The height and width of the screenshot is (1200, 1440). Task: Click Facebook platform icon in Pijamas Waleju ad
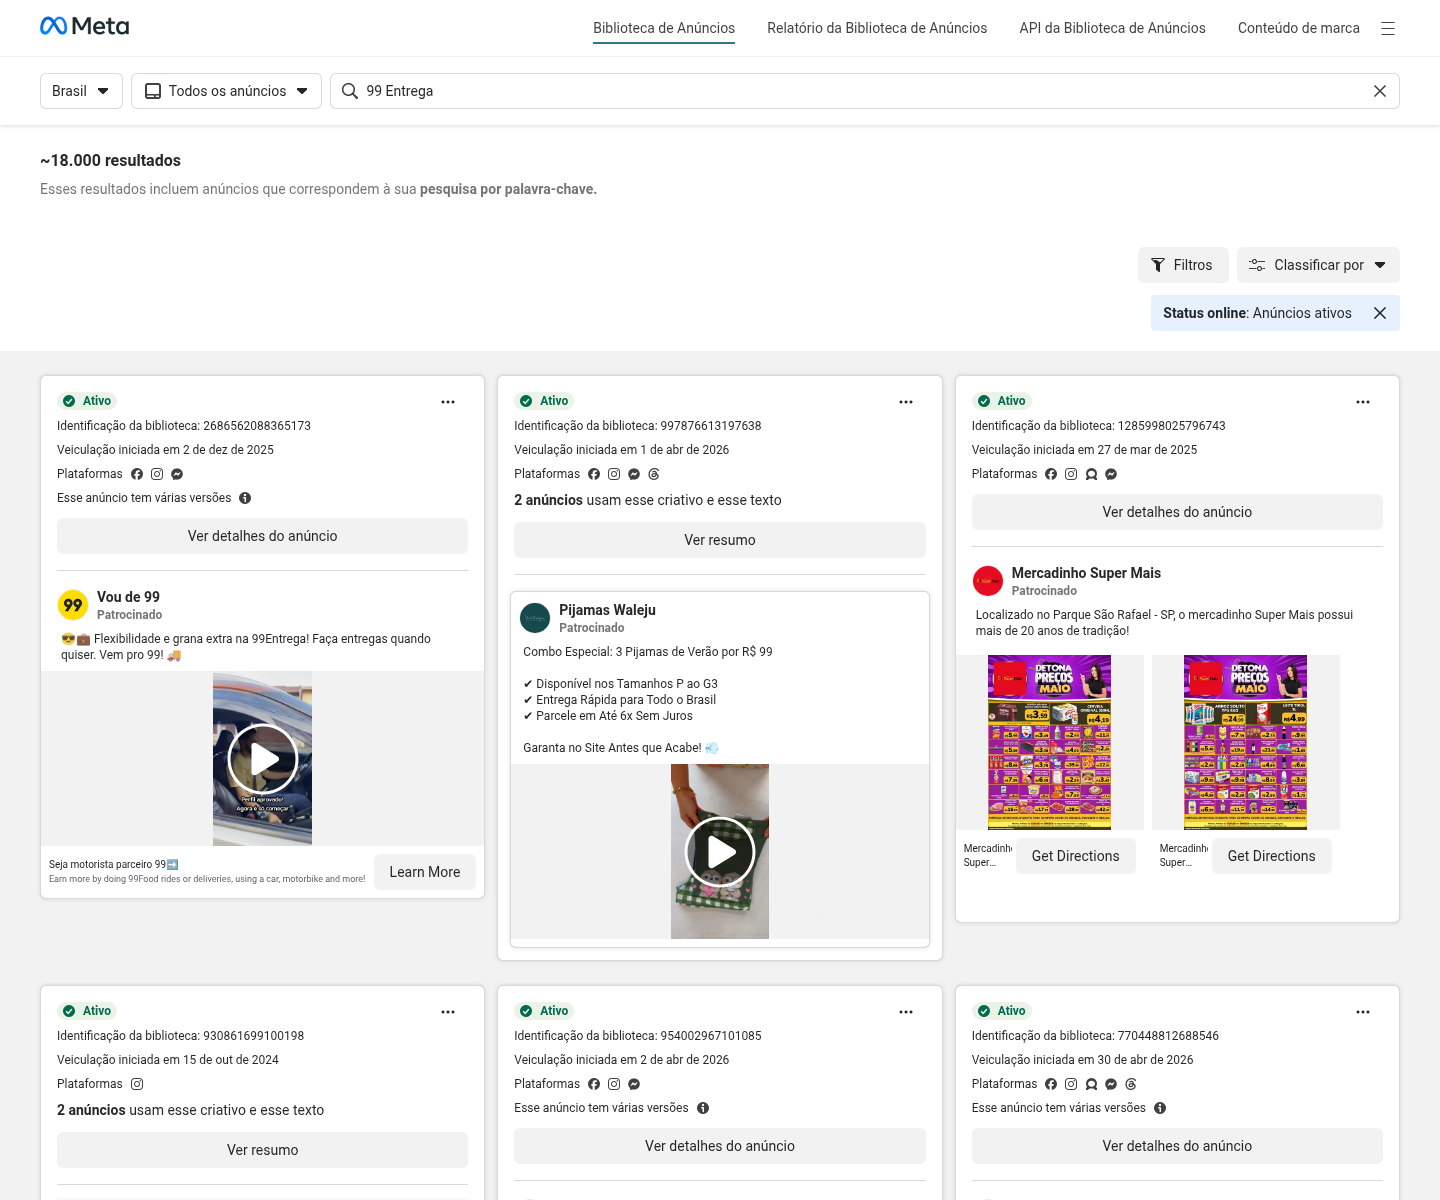594,474
